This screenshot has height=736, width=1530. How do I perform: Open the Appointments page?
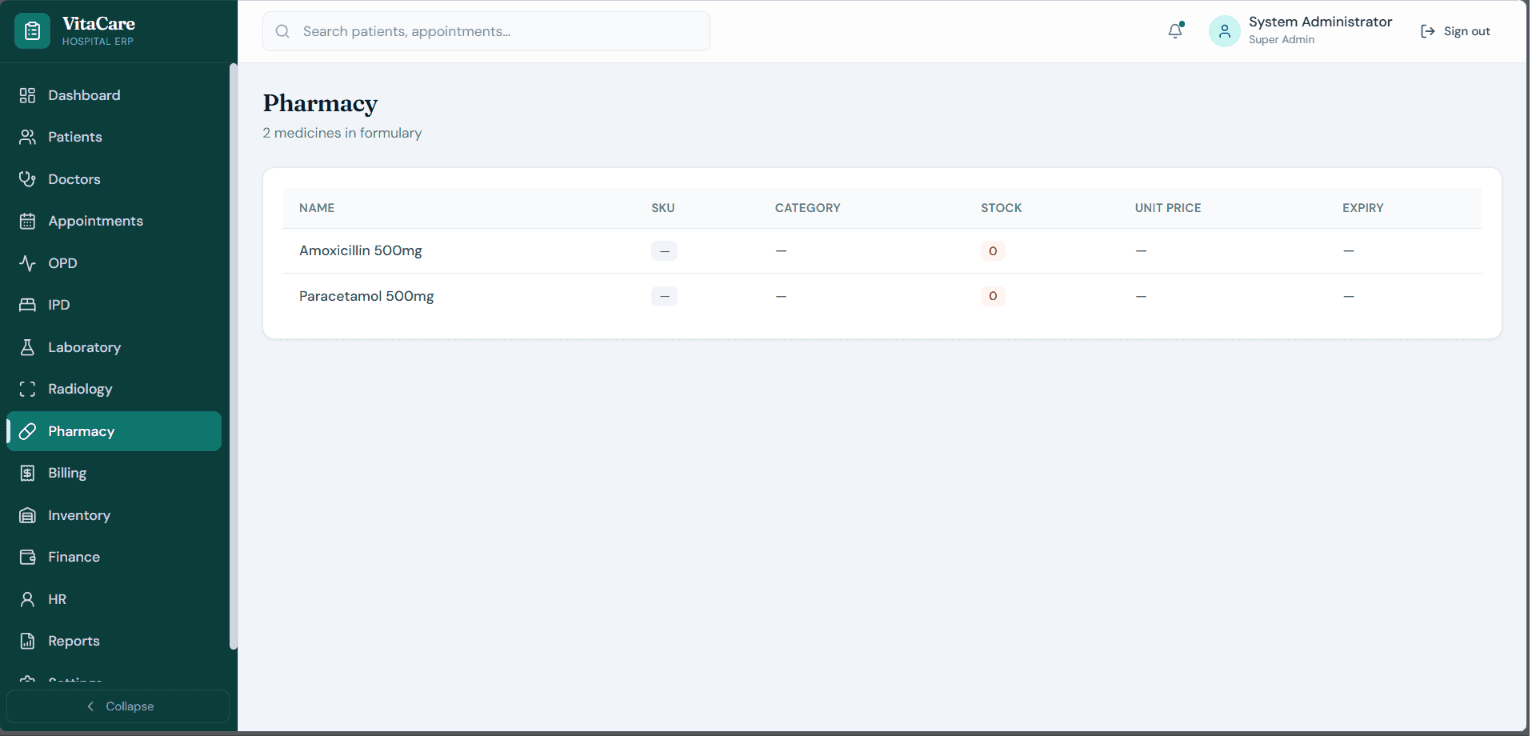coord(114,221)
